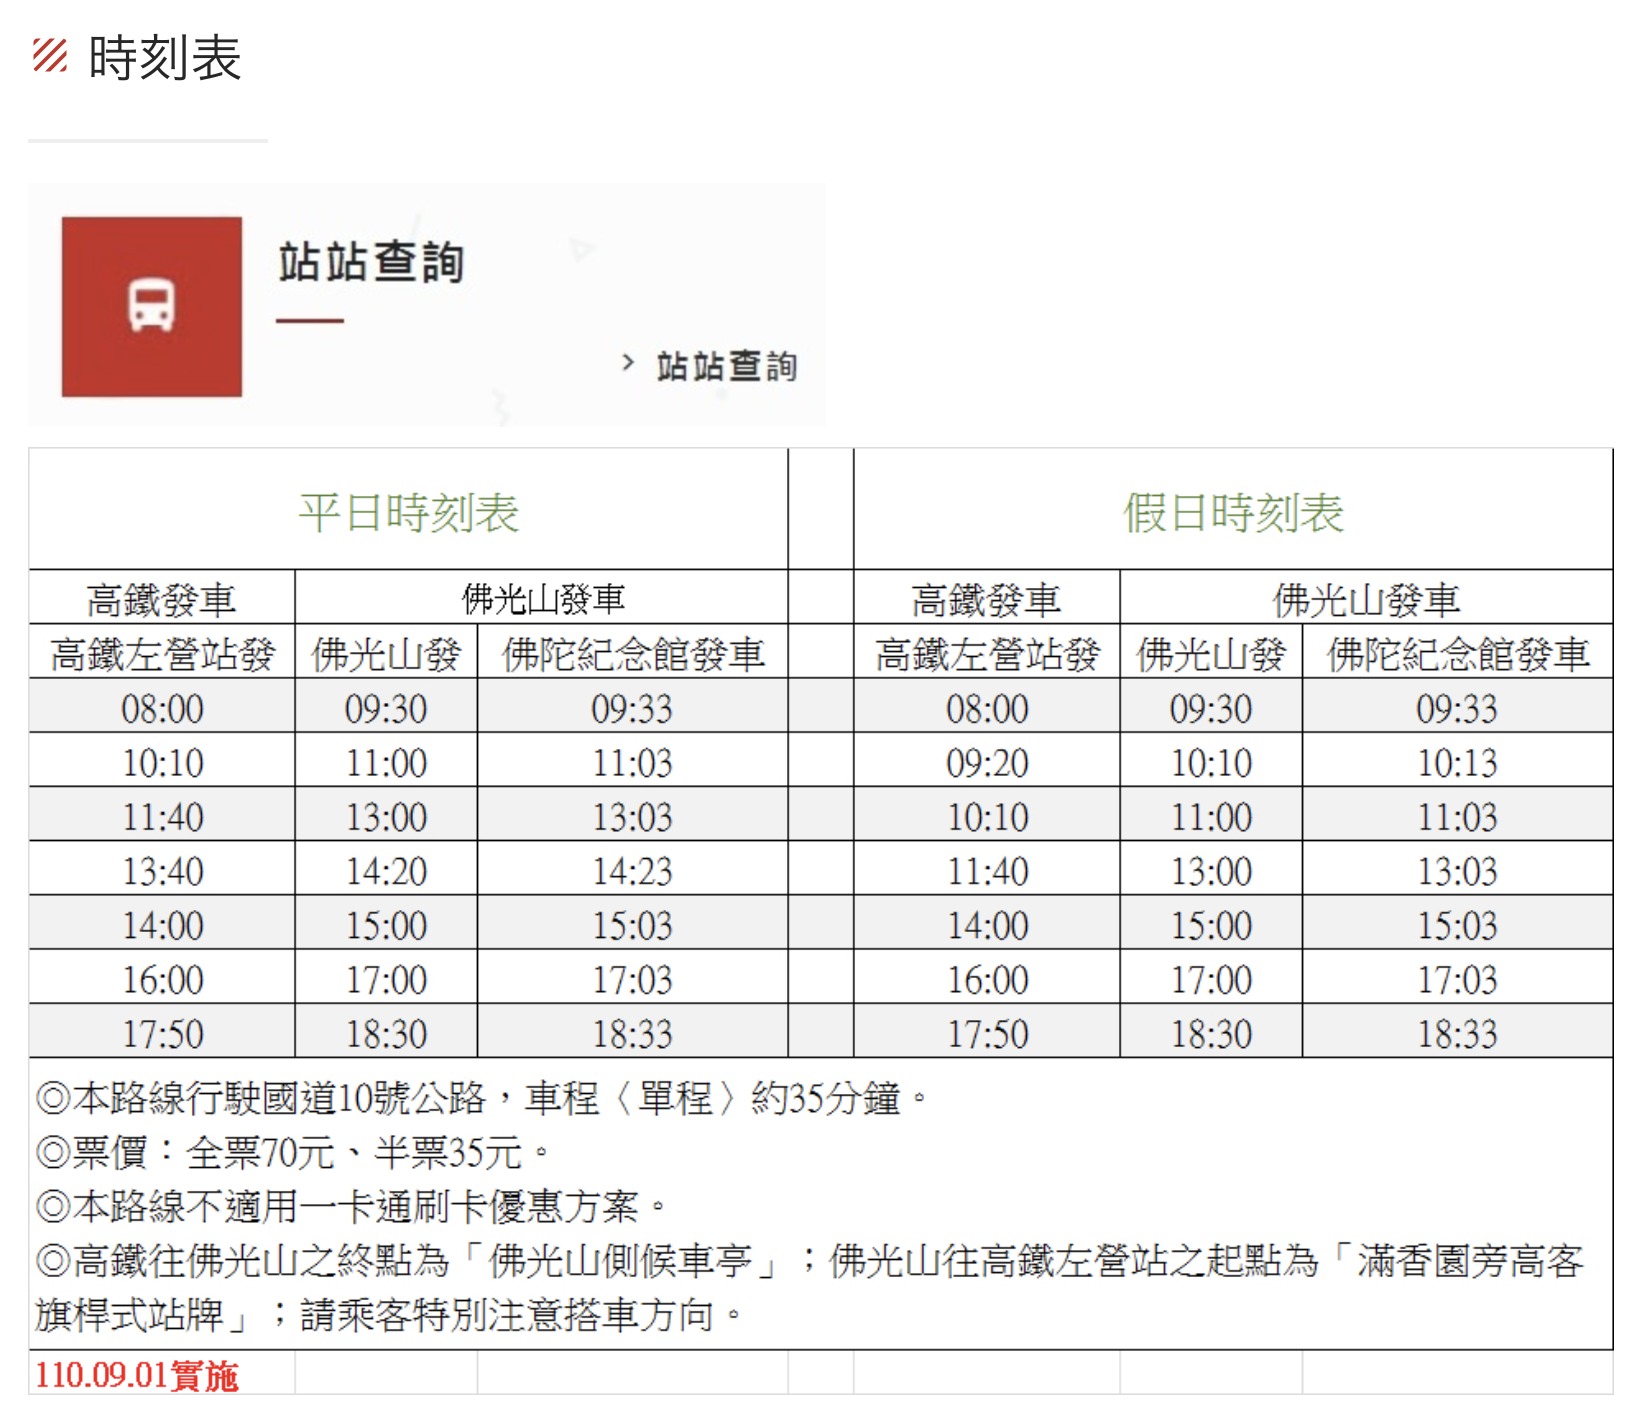Screen dimensions: 1634x1410
Task: Select the 13:40 weekday departure cell
Action: pyautogui.click(x=162, y=871)
